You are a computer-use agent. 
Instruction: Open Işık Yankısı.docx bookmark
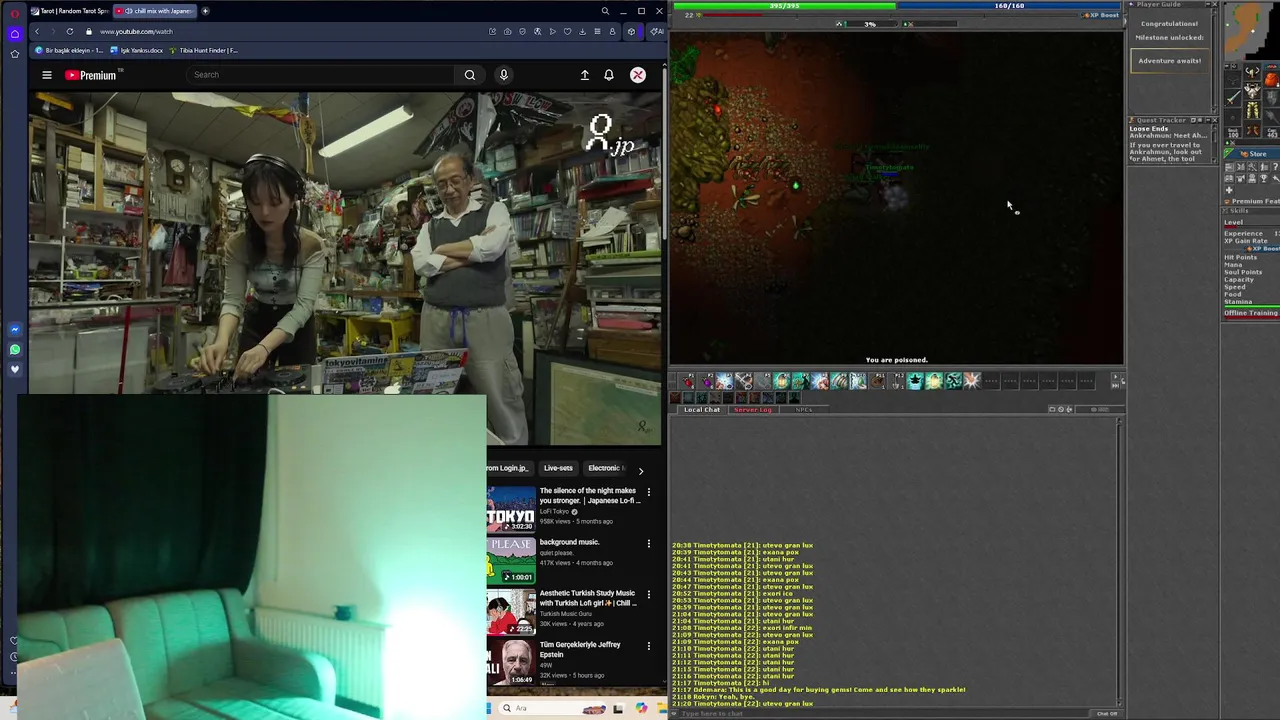click(138, 50)
